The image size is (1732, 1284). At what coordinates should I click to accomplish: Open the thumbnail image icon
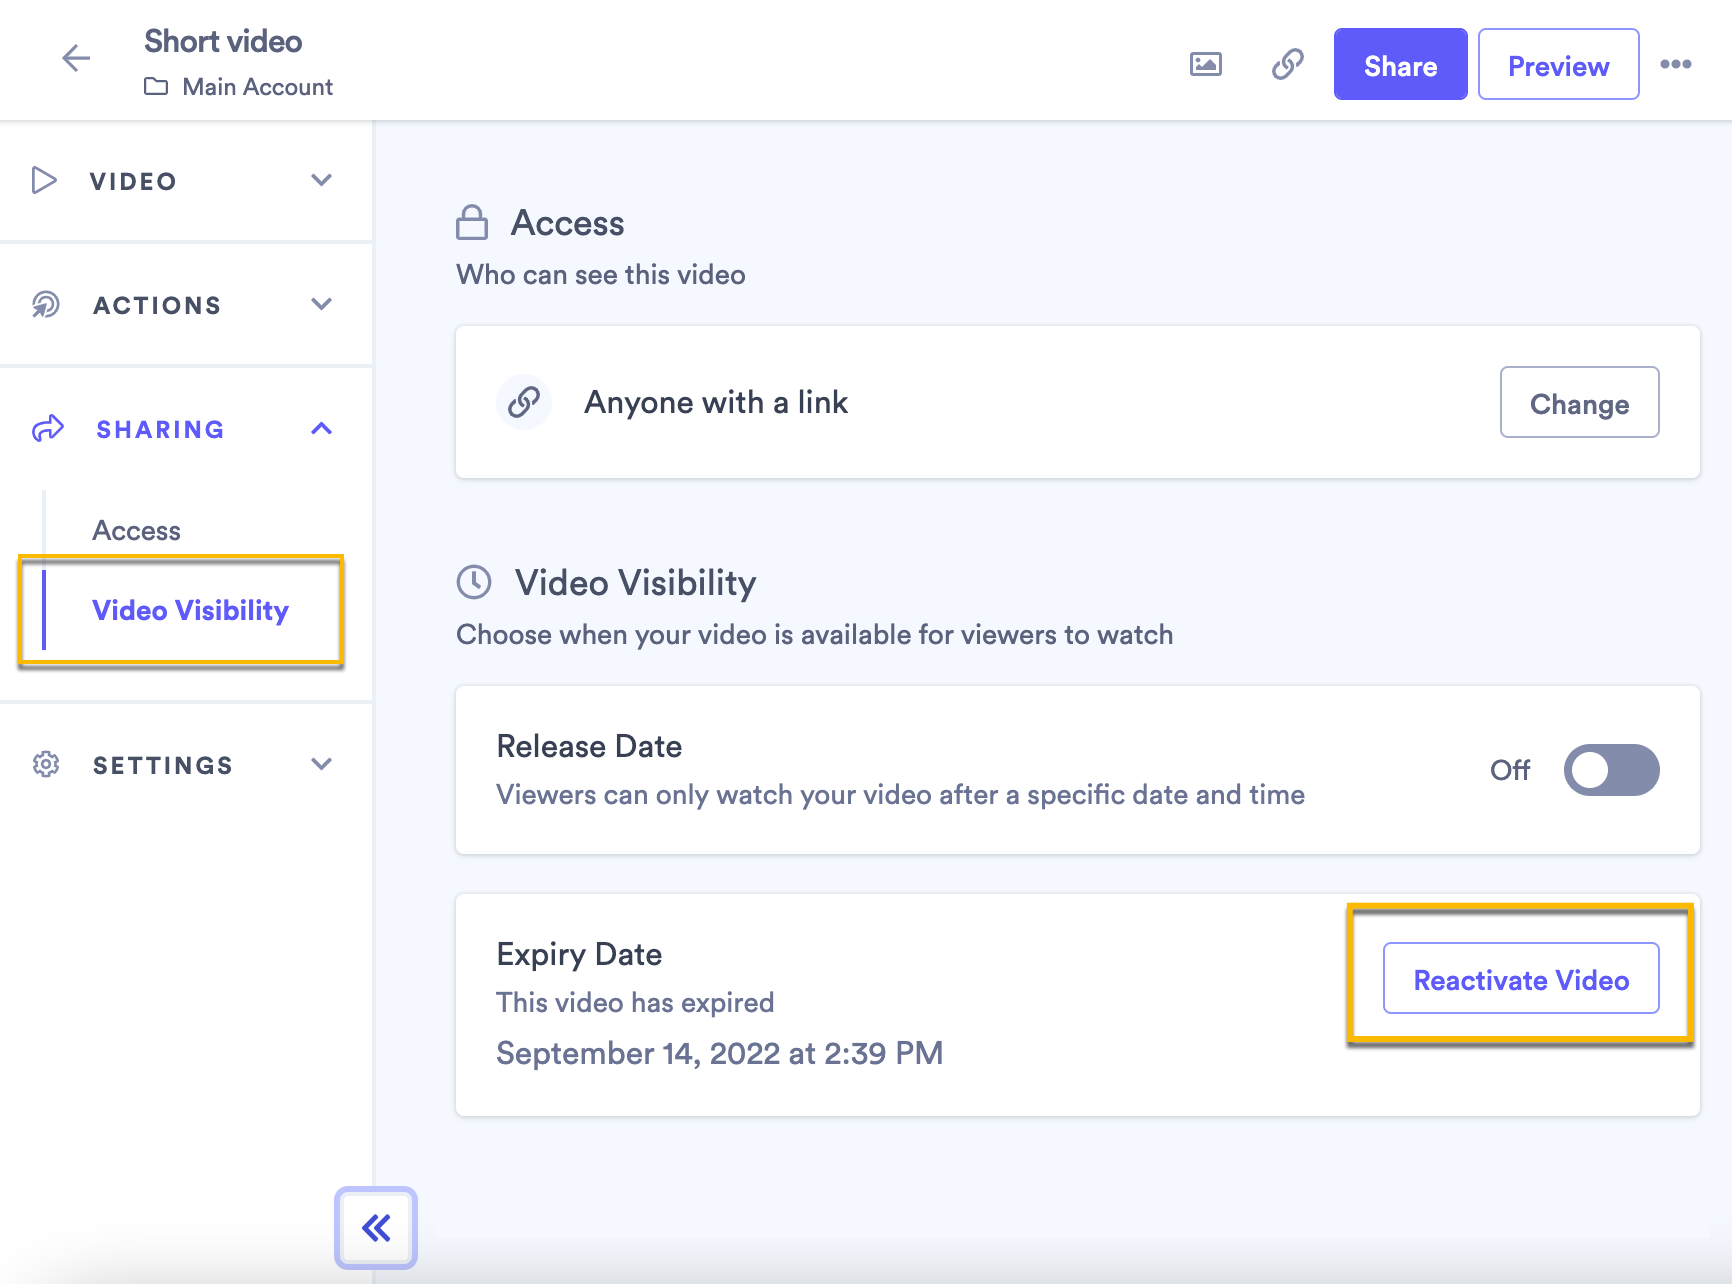click(x=1206, y=64)
